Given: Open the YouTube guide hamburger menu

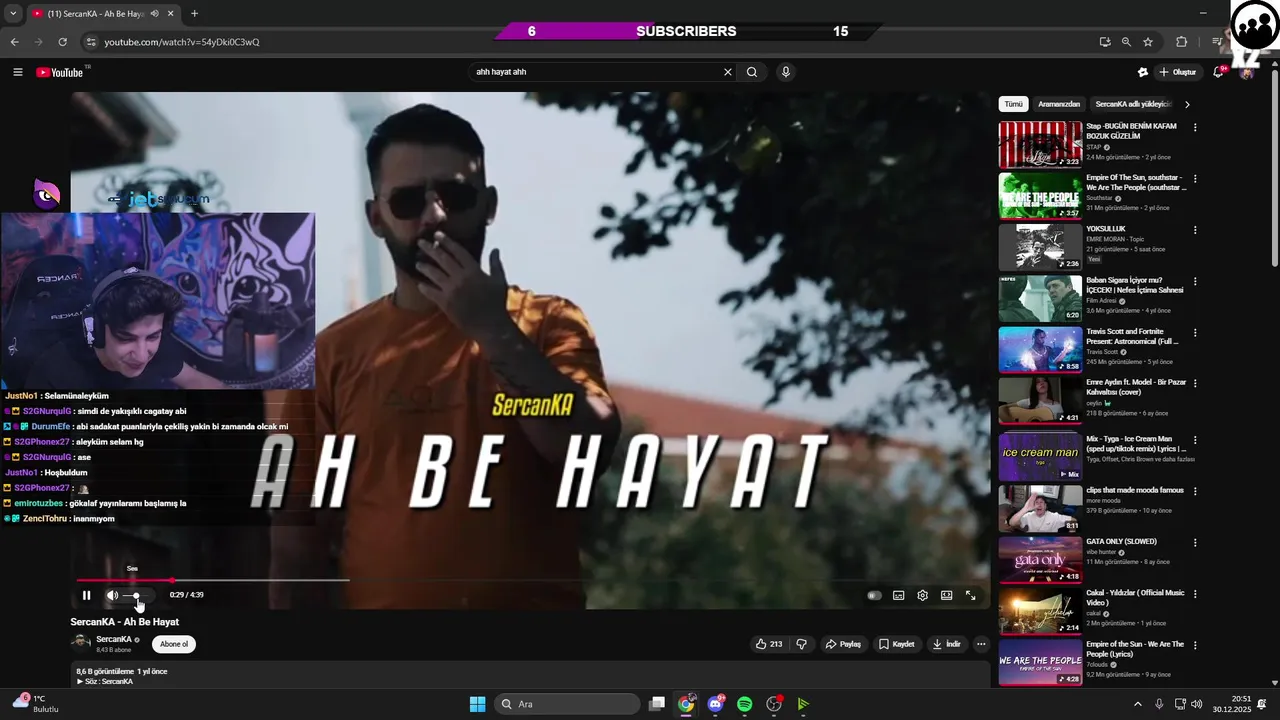Looking at the screenshot, I should pyautogui.click(x=17, y=72).
